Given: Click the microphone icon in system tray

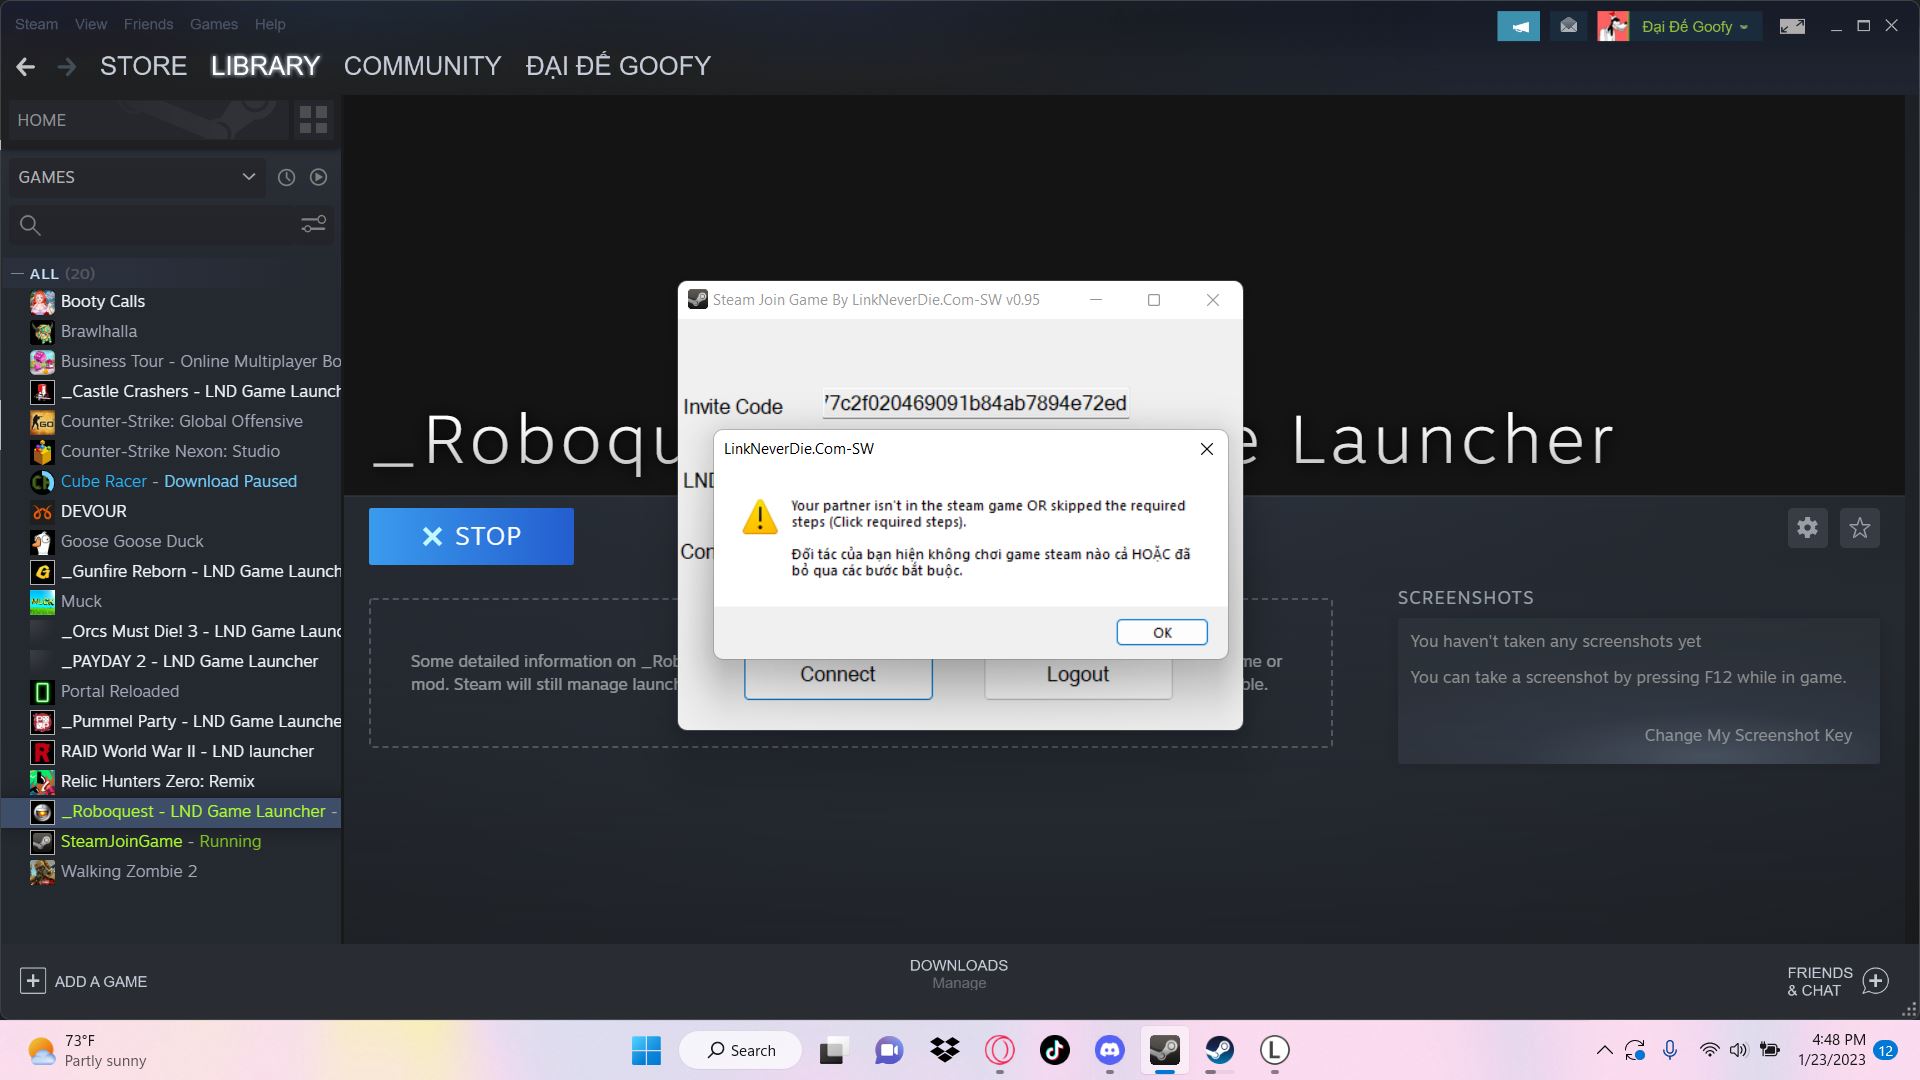Looking at the screenshot, I should (x=1669, y=1050).
